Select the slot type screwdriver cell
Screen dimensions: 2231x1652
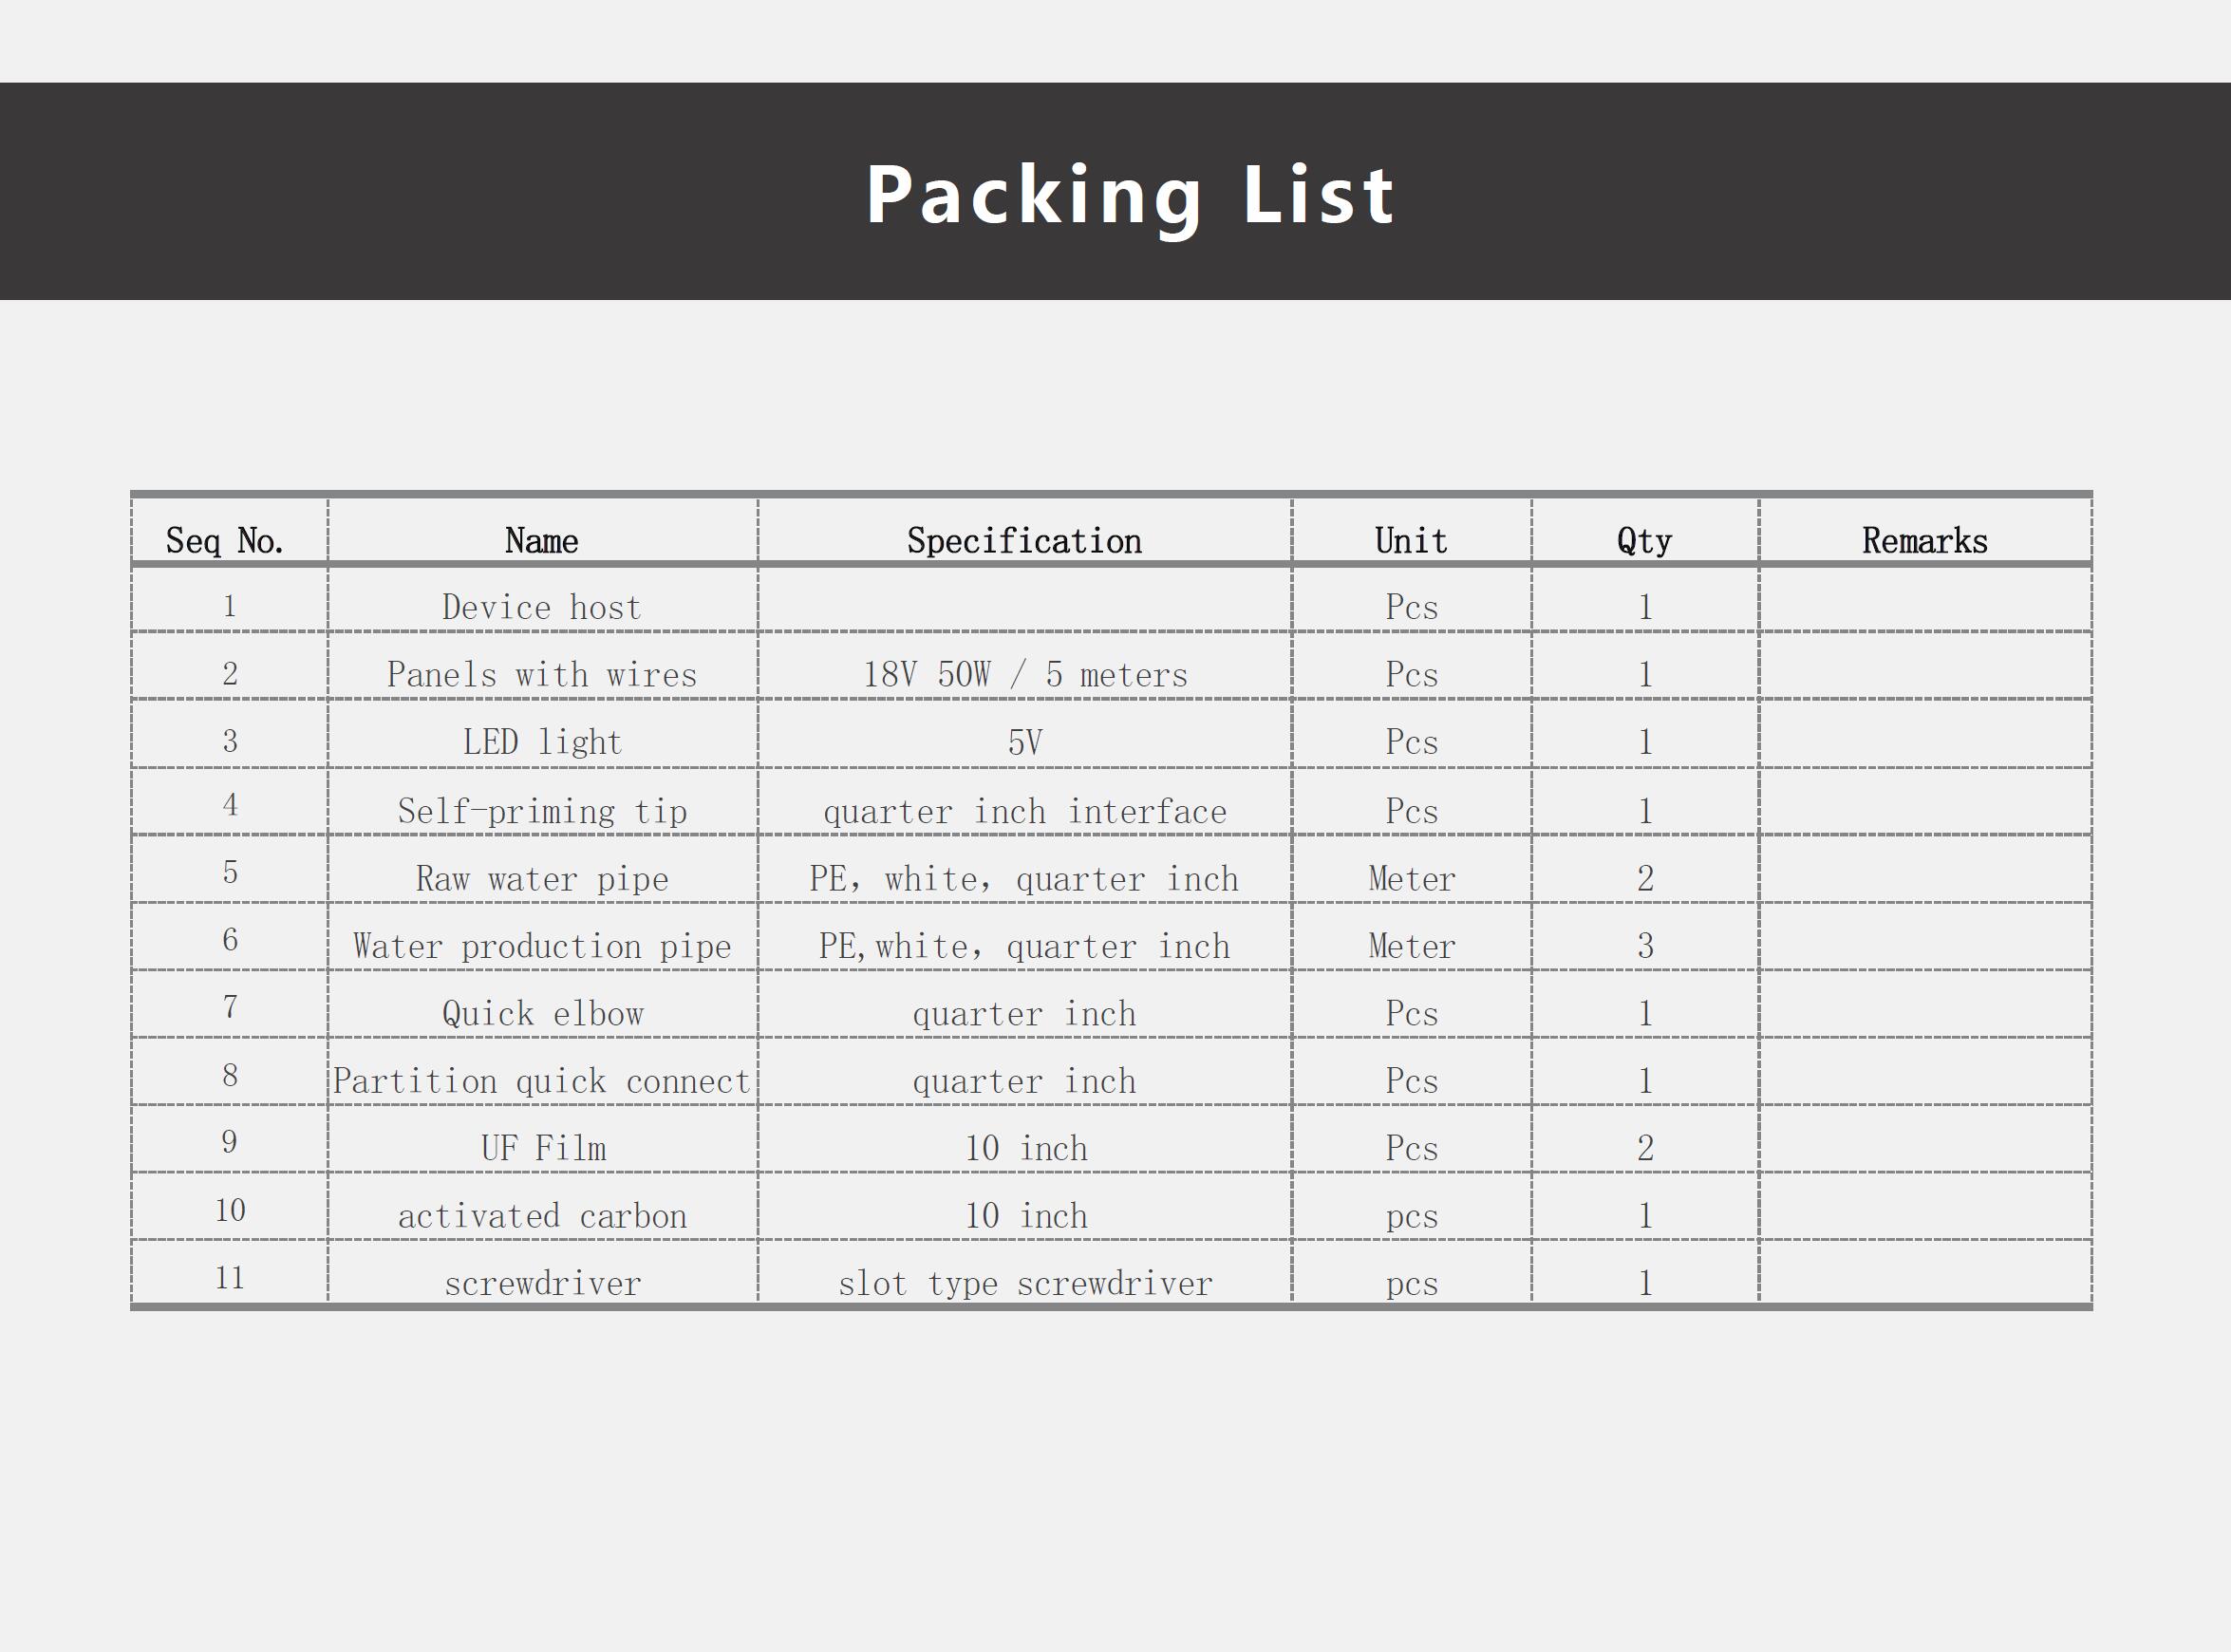(1025, 1283)
